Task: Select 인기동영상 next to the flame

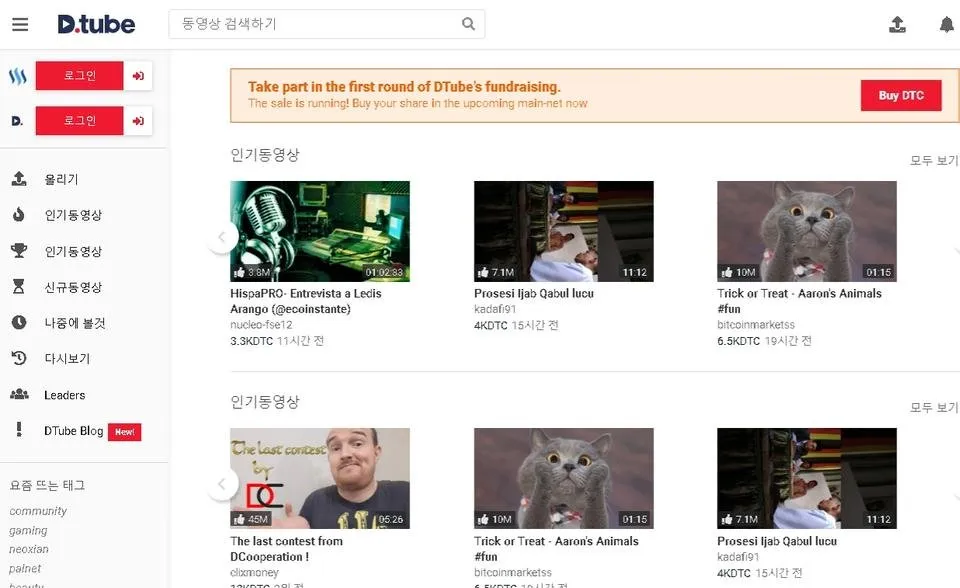Action: [x=73, y=215]
